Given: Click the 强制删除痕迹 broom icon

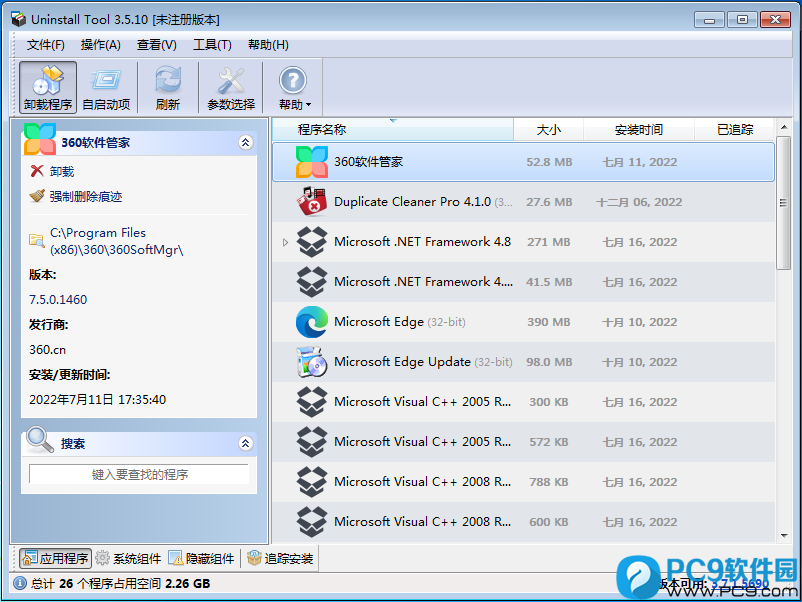Looking at the screenshot, I should click(37, 196).
